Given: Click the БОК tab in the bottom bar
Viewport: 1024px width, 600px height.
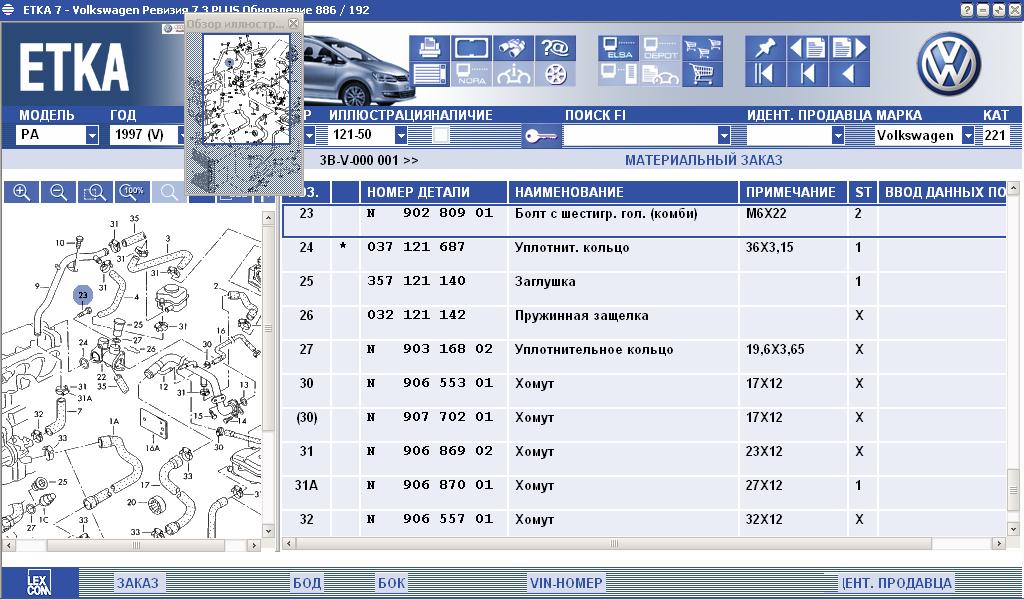Looking at the screenshot, I should coord(391,583).
